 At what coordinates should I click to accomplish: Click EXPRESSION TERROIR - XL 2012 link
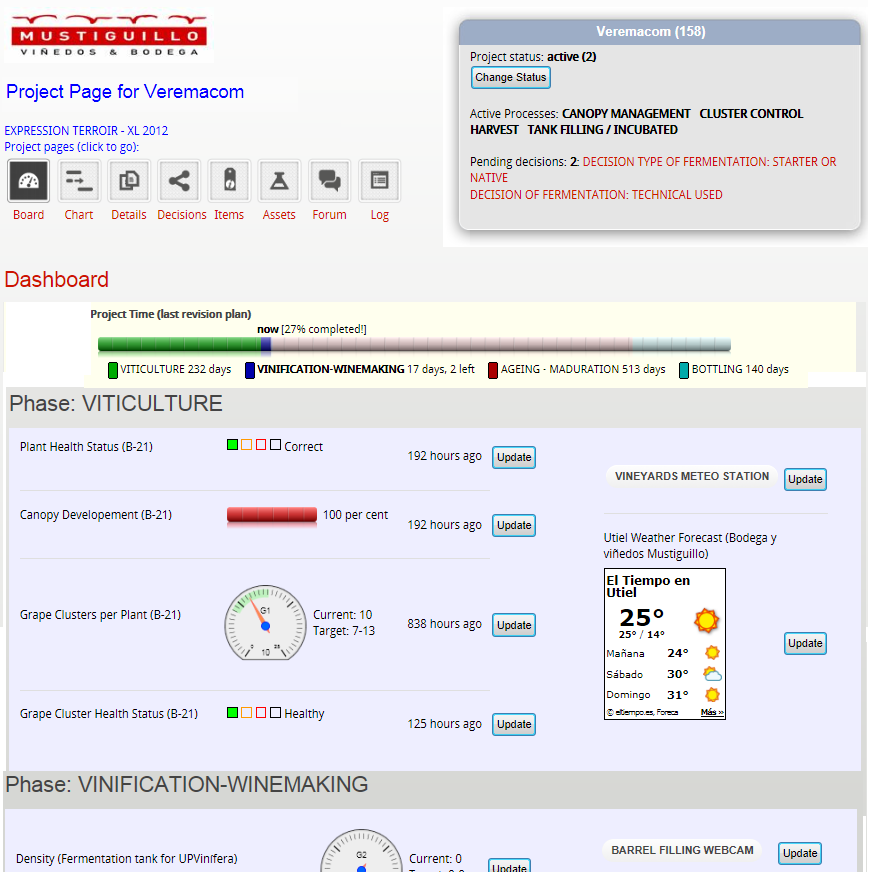click(86, 131)
